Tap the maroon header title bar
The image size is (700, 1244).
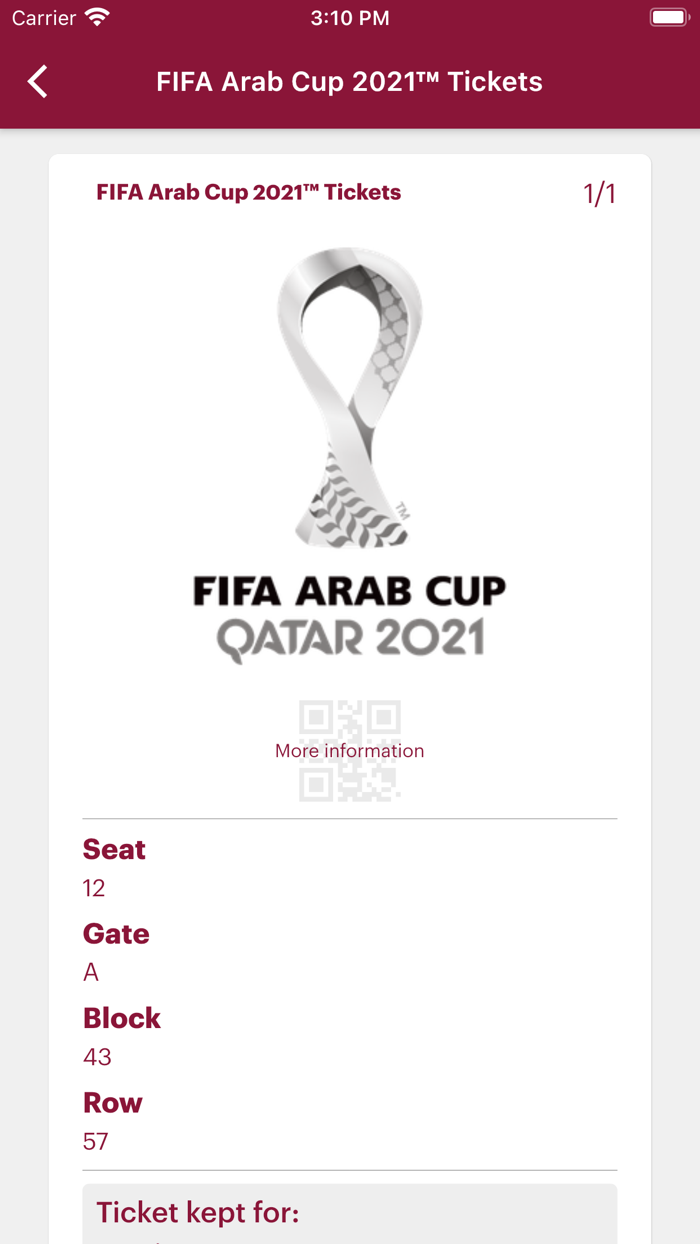click(x=350, y=81)
